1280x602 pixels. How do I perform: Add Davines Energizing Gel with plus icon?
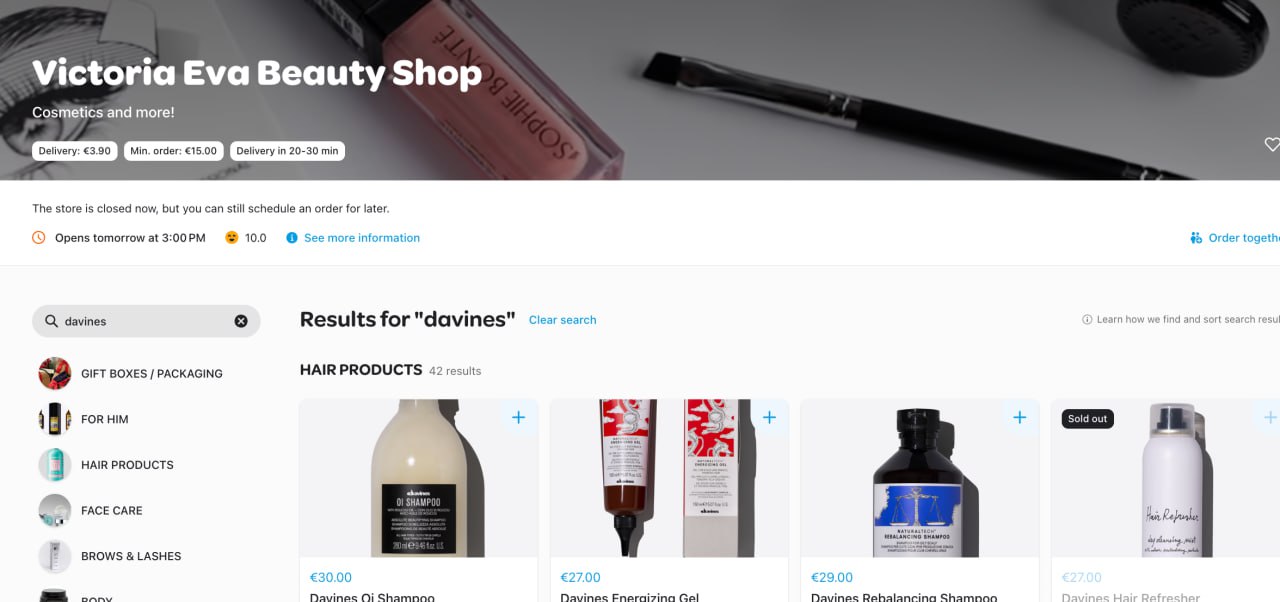click(x=769, y=418)
